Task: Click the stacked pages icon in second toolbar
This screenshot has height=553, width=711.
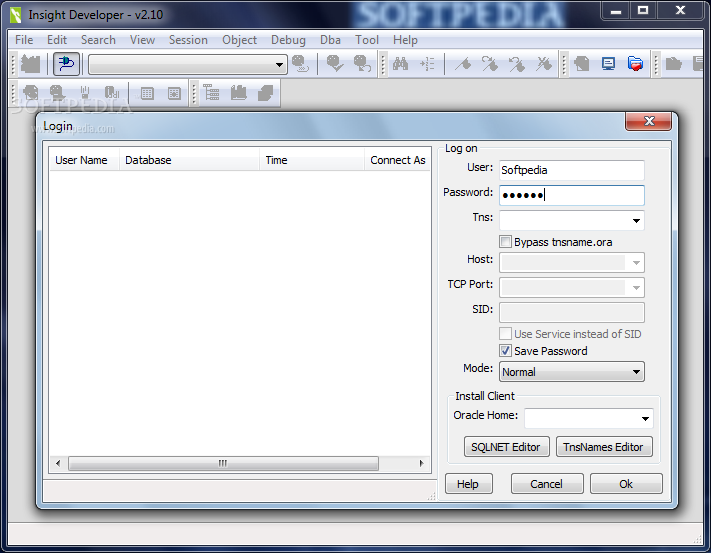Action: 265,93
